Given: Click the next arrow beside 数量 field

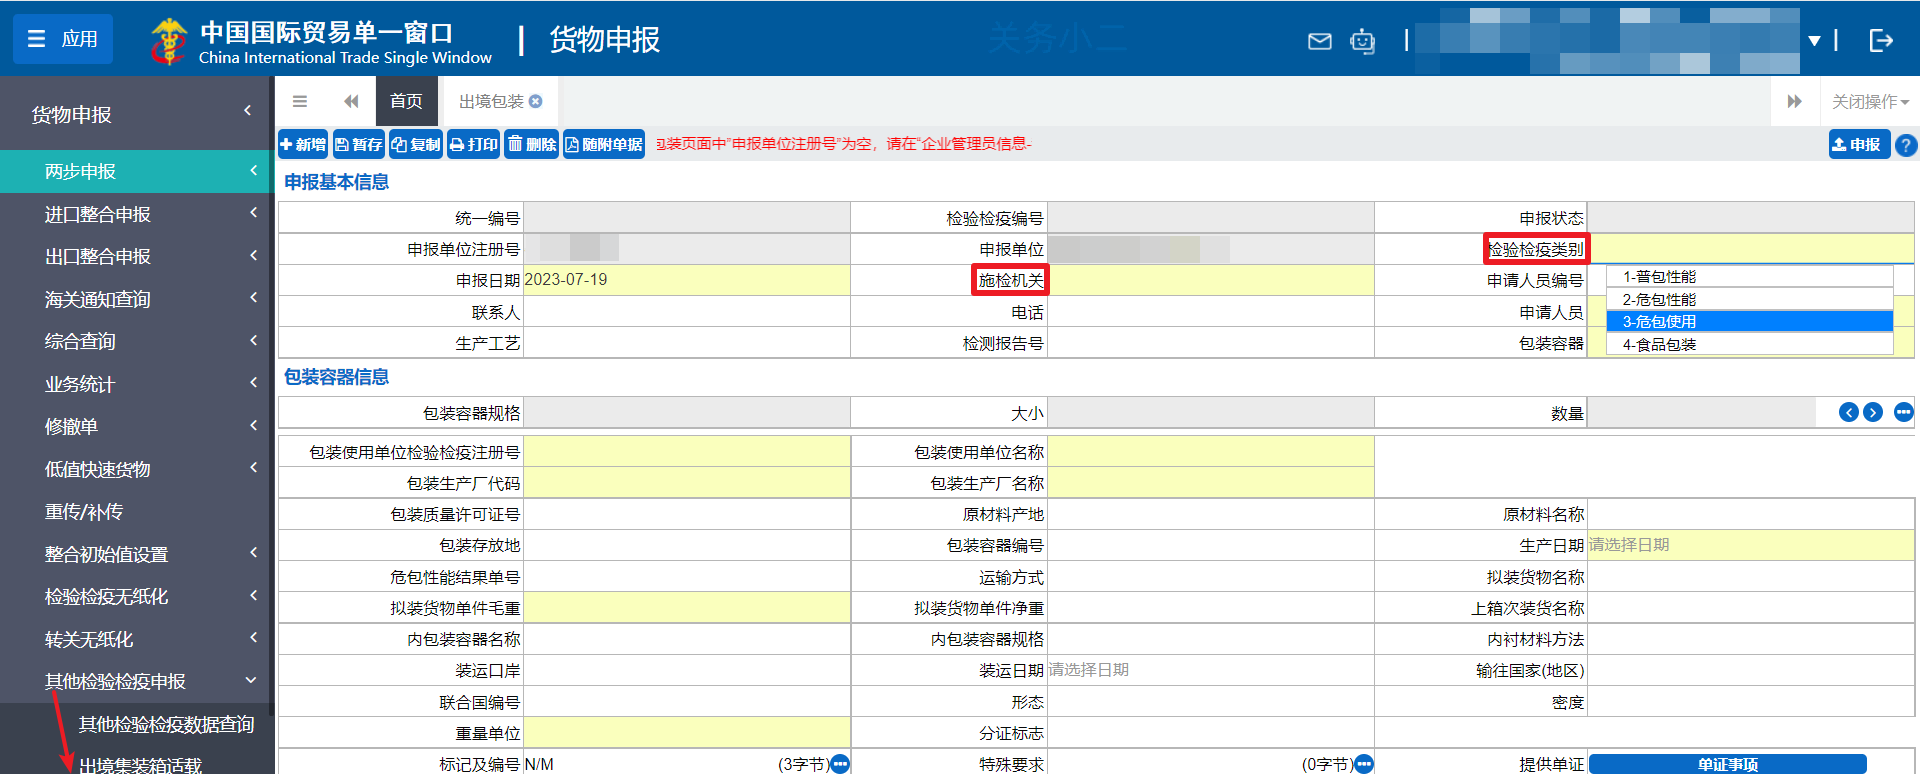Looking at the screenshot, I should pos(1873,412).
